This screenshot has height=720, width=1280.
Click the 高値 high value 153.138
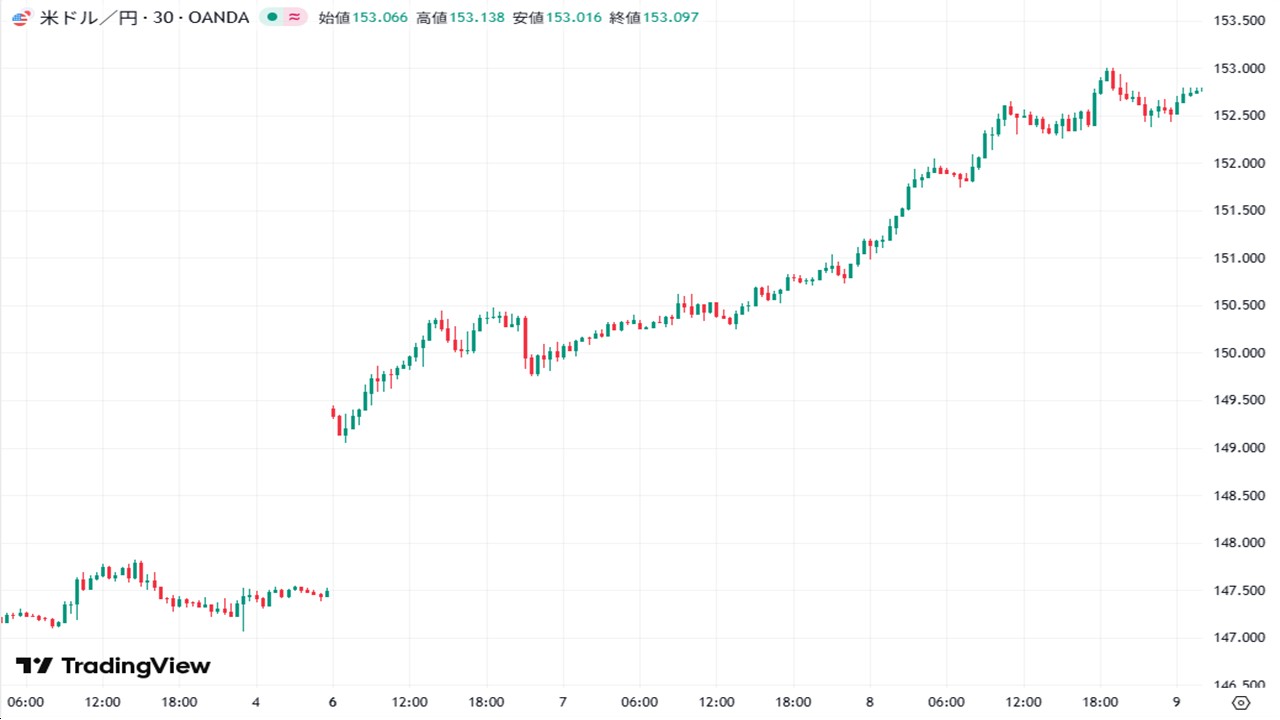pyautogui.click(x=477, y=18)
